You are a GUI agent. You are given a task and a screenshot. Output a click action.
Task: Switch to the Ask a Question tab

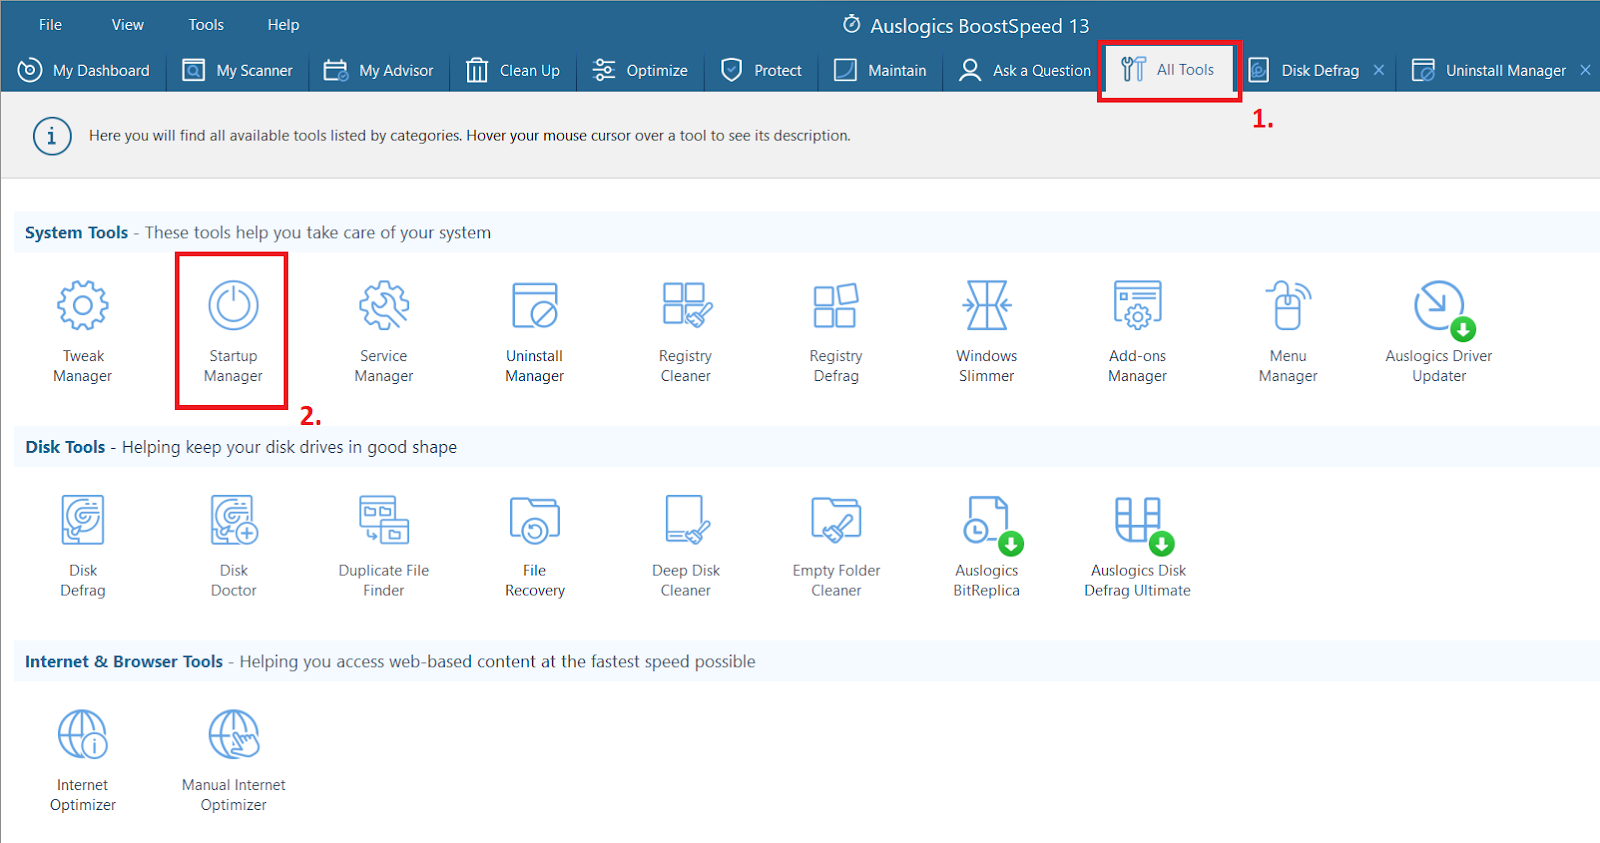pyautogui.click(x=1025, y=70)
